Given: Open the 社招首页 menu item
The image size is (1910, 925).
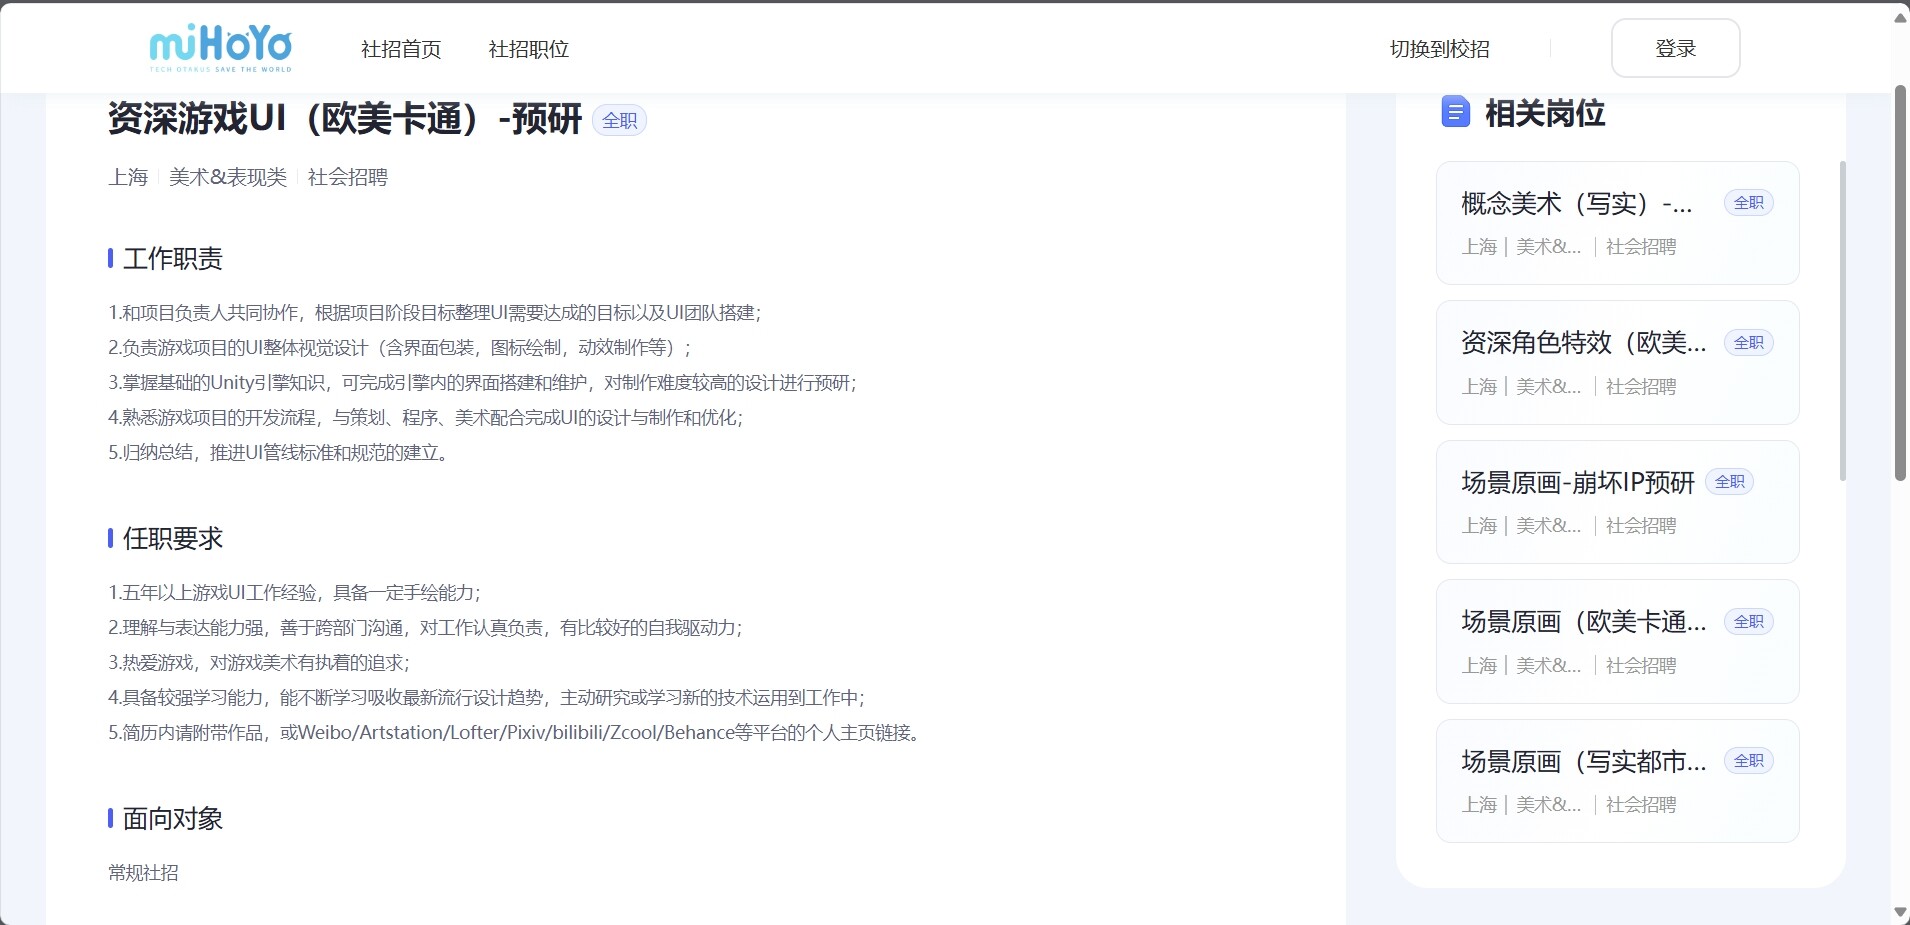Looking at the screenshot, I should pyautogui.click(x=400, y=49).
